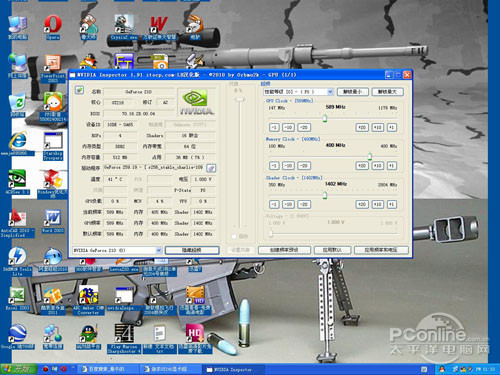Click Shader Clock +20 button
Image resolution: width=500 pixels, height=375 pixels.
362,204
